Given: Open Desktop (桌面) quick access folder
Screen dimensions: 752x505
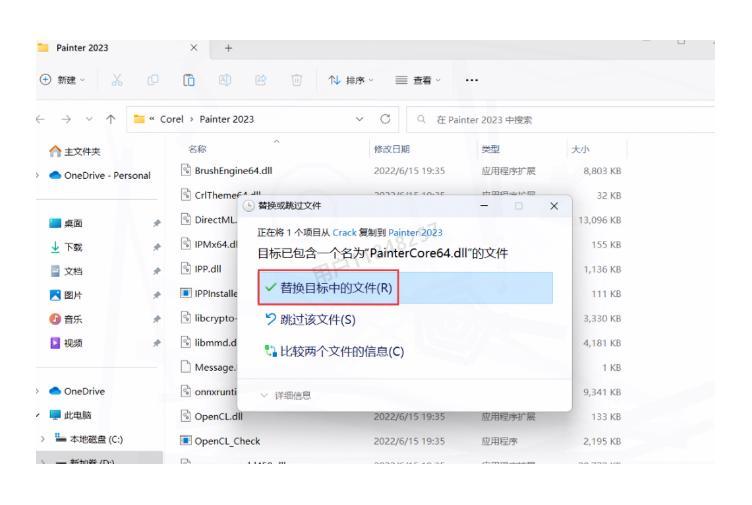Looking at the screenshot, I should coord(66,223).
